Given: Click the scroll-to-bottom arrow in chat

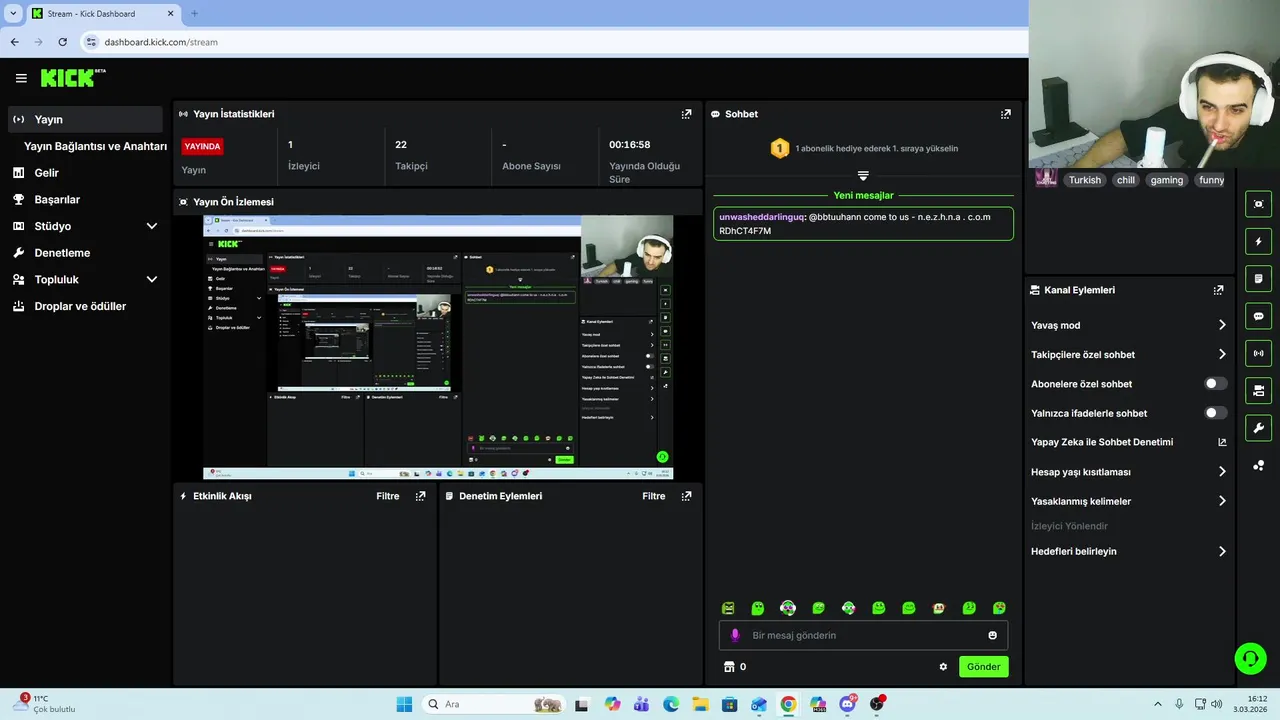Looking at the screenshot, I should click(x=863, y=175).
